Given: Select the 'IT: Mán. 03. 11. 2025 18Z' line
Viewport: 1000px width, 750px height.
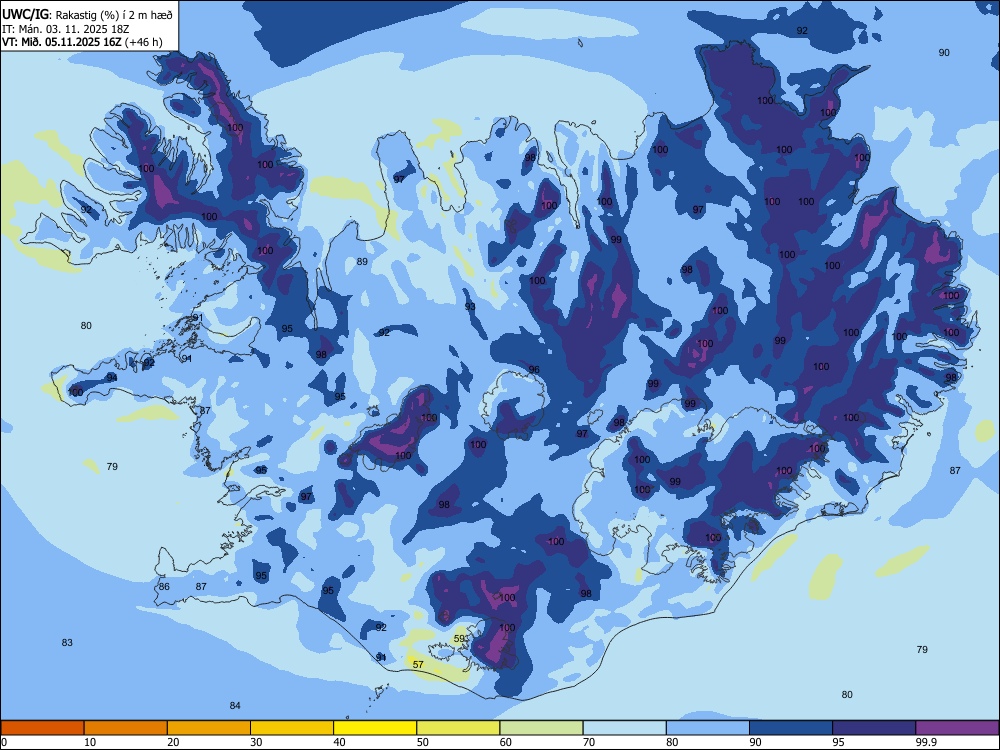Looking at the screenshot, I should [66, 29].
